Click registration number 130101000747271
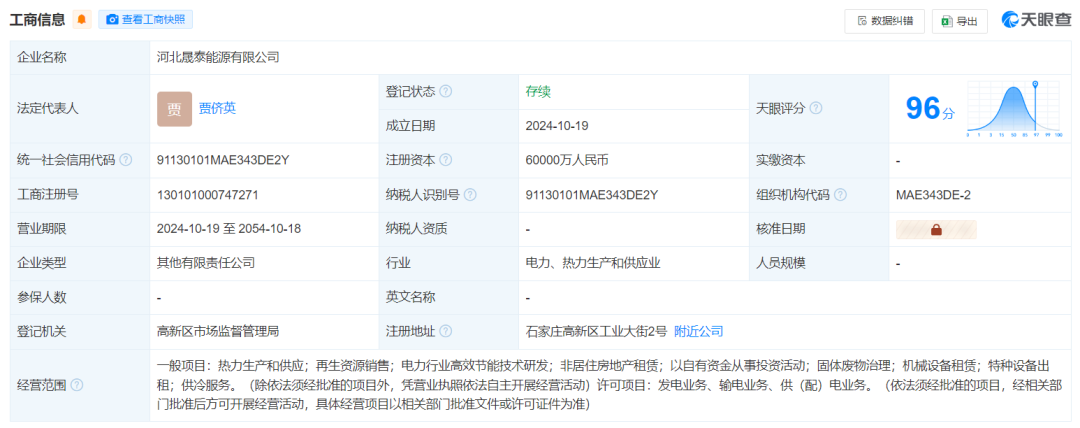1080x428 pixels. click(207, 194)
